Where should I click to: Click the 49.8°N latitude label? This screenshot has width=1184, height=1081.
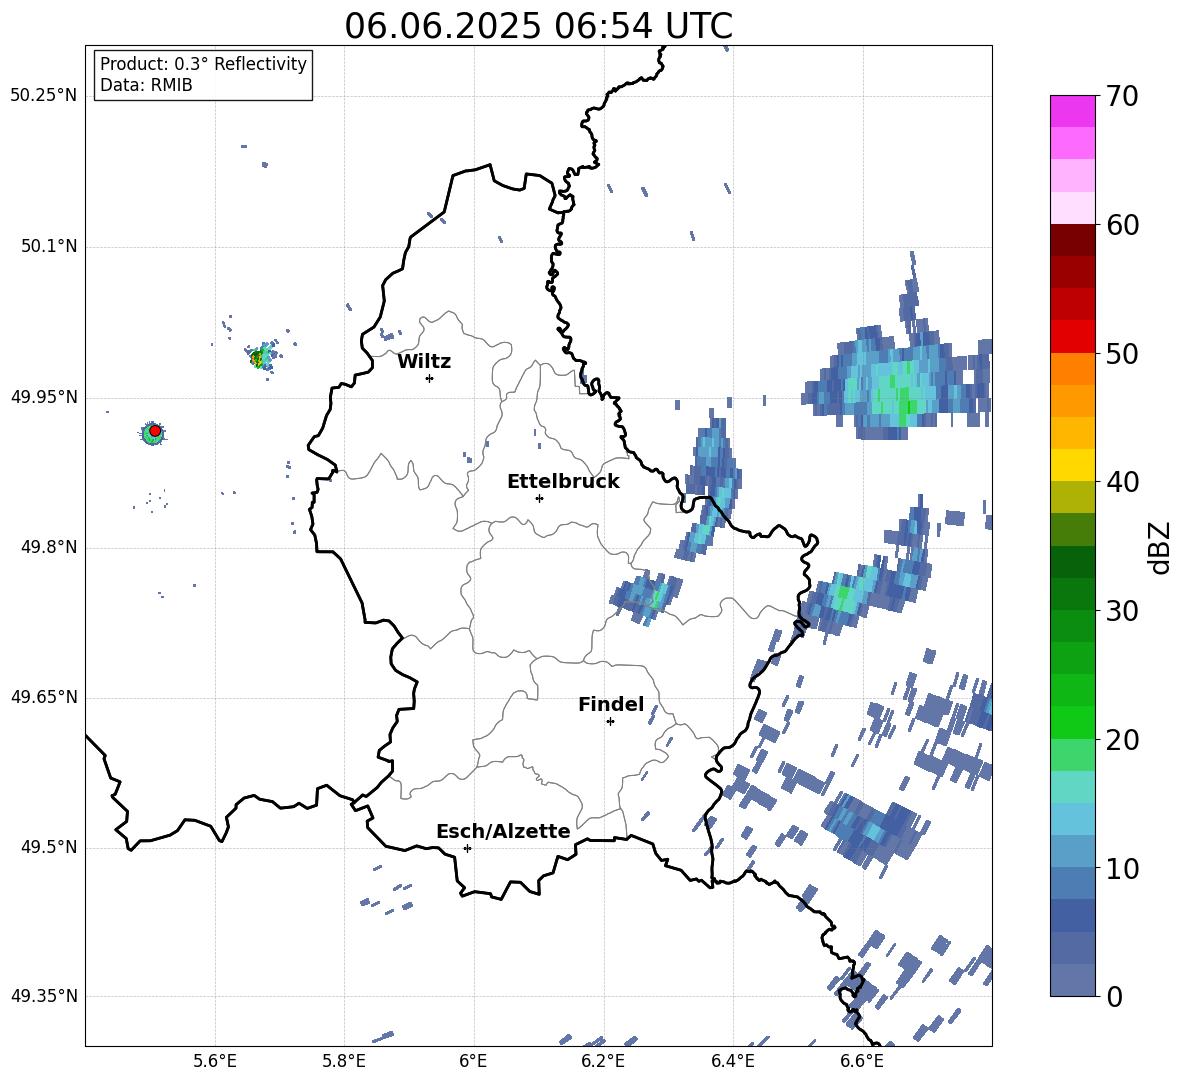pos(48,547)
